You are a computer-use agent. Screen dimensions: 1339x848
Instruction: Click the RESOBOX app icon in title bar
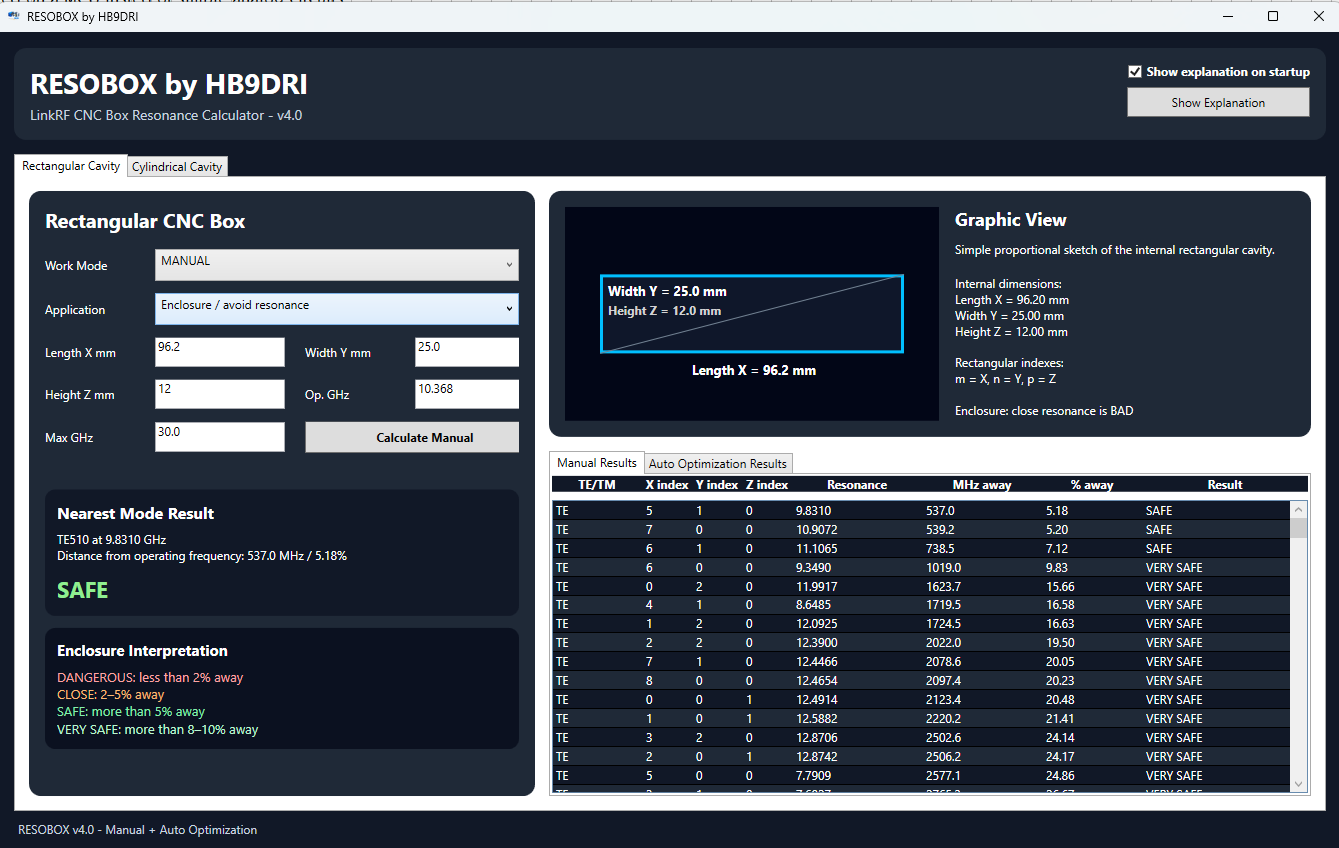click(x=13, y=16)
